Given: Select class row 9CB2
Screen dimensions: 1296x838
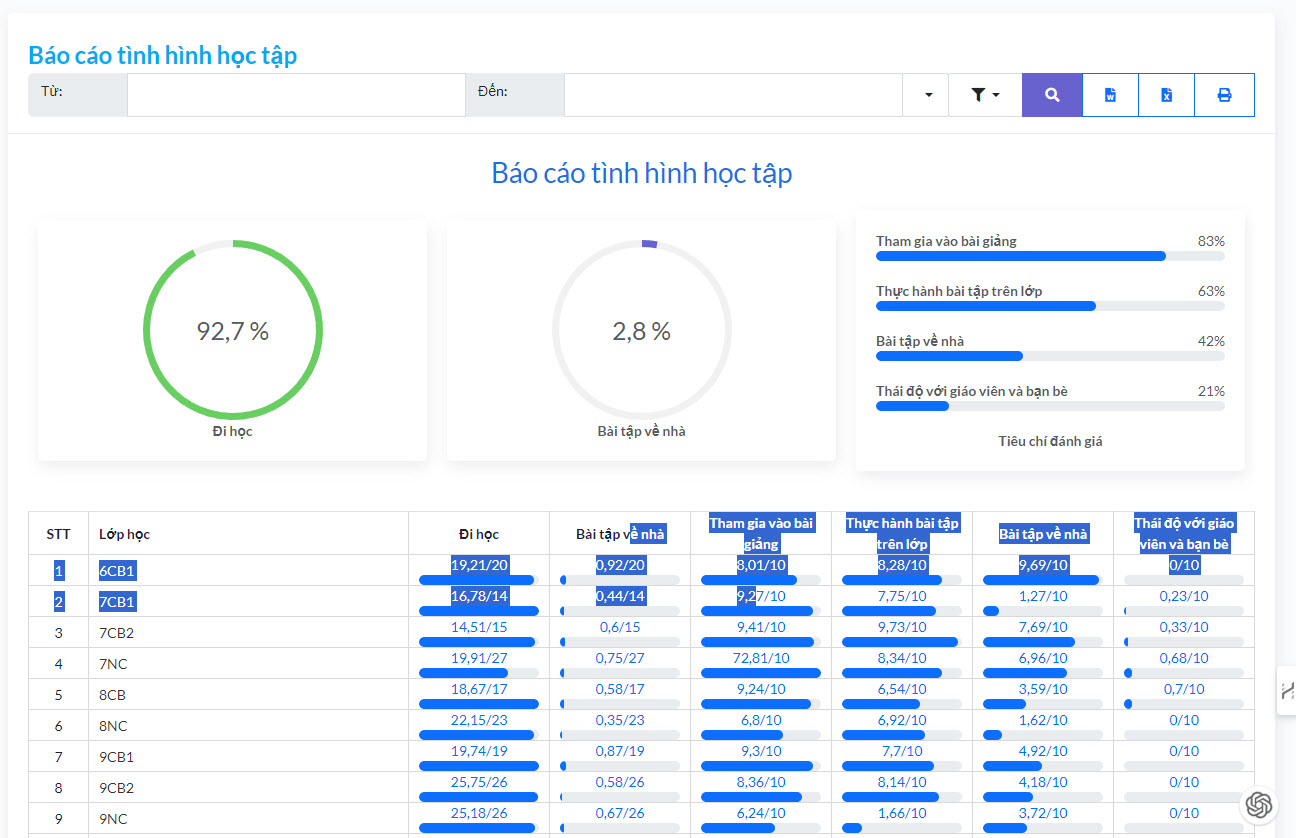Looking at the screenshot, I should (641, 788).
